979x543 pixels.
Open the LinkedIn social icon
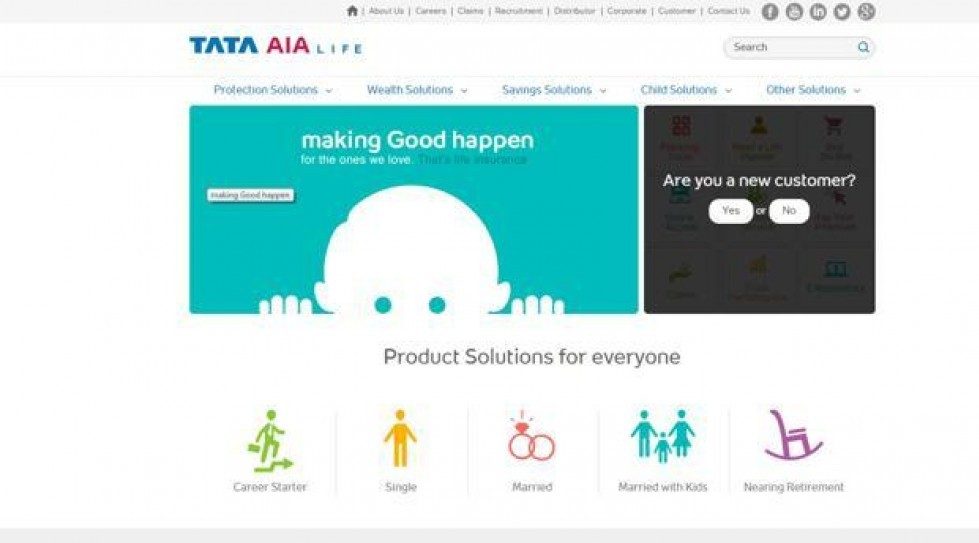pos(818,11)
